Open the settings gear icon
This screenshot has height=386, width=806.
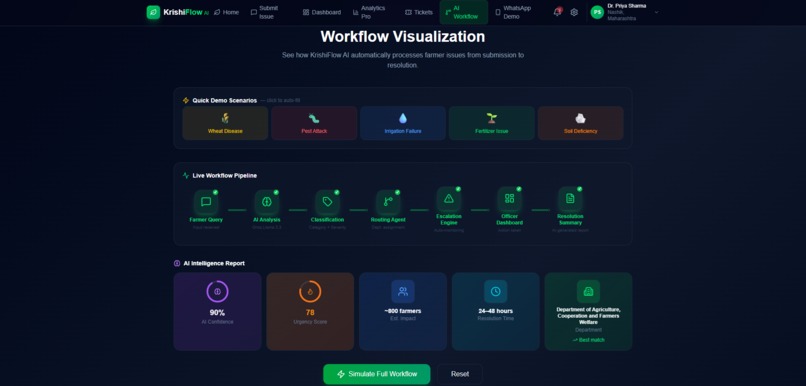click(x=574, y=12)
